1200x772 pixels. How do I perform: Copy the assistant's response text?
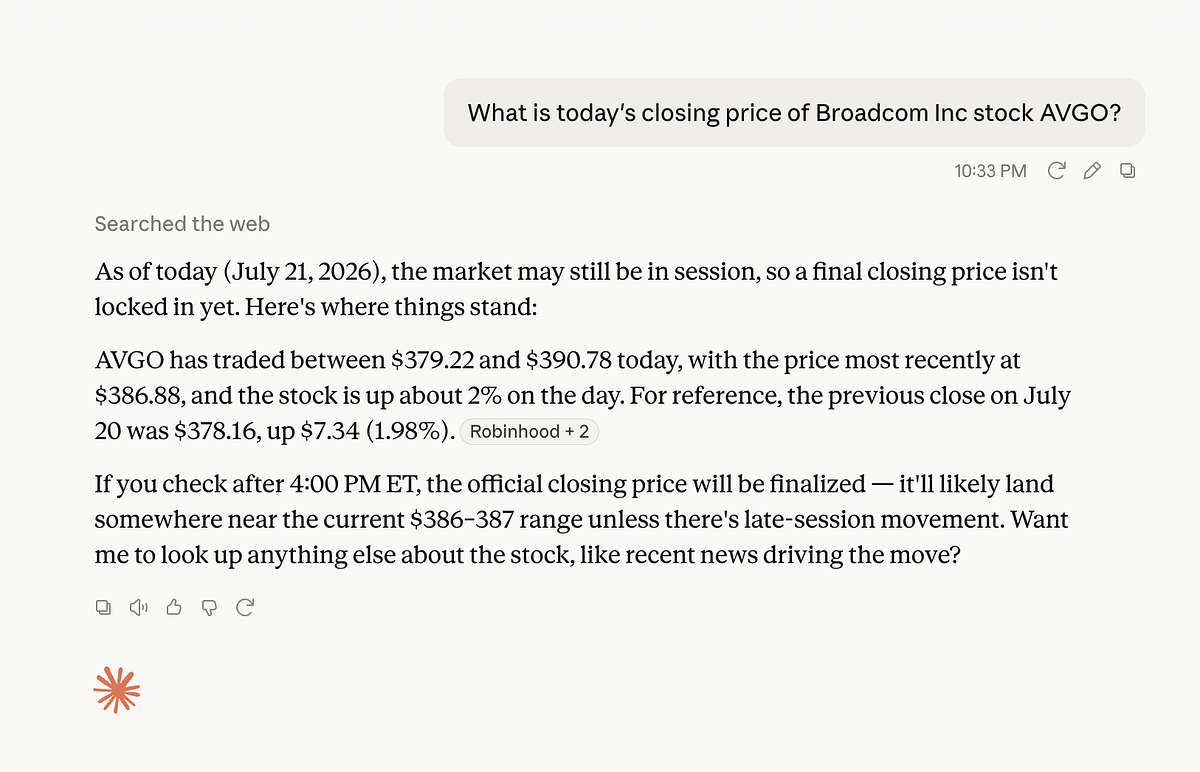pyautogui.click(x=103, y=607)
